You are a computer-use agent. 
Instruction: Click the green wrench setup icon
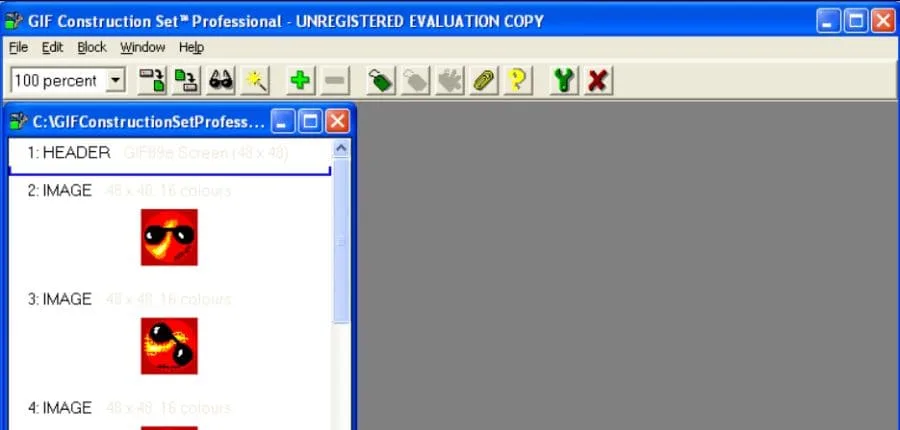point(565,81)
